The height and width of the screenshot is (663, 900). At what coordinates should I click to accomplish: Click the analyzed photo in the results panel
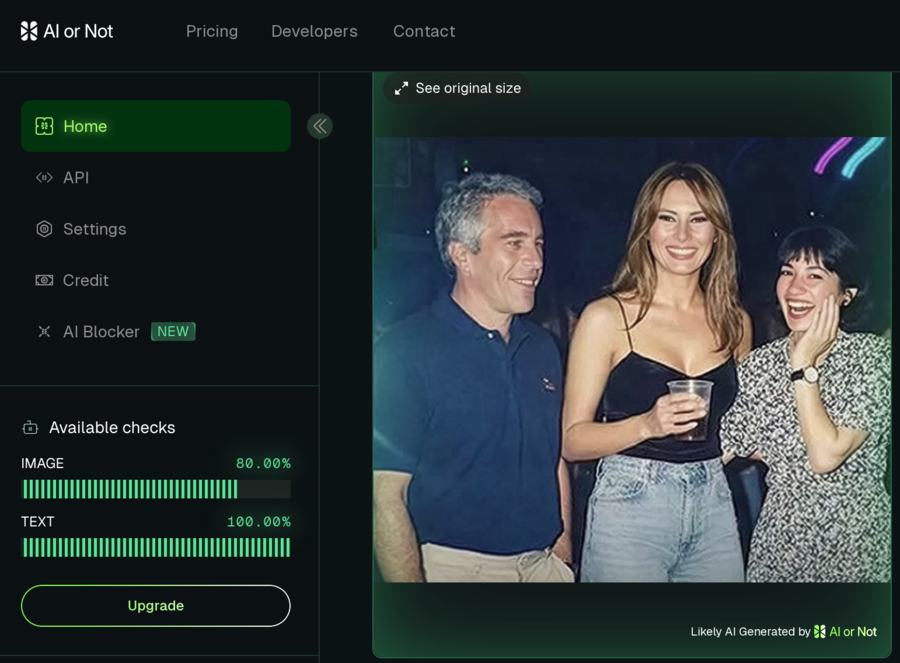pos(631,359)
